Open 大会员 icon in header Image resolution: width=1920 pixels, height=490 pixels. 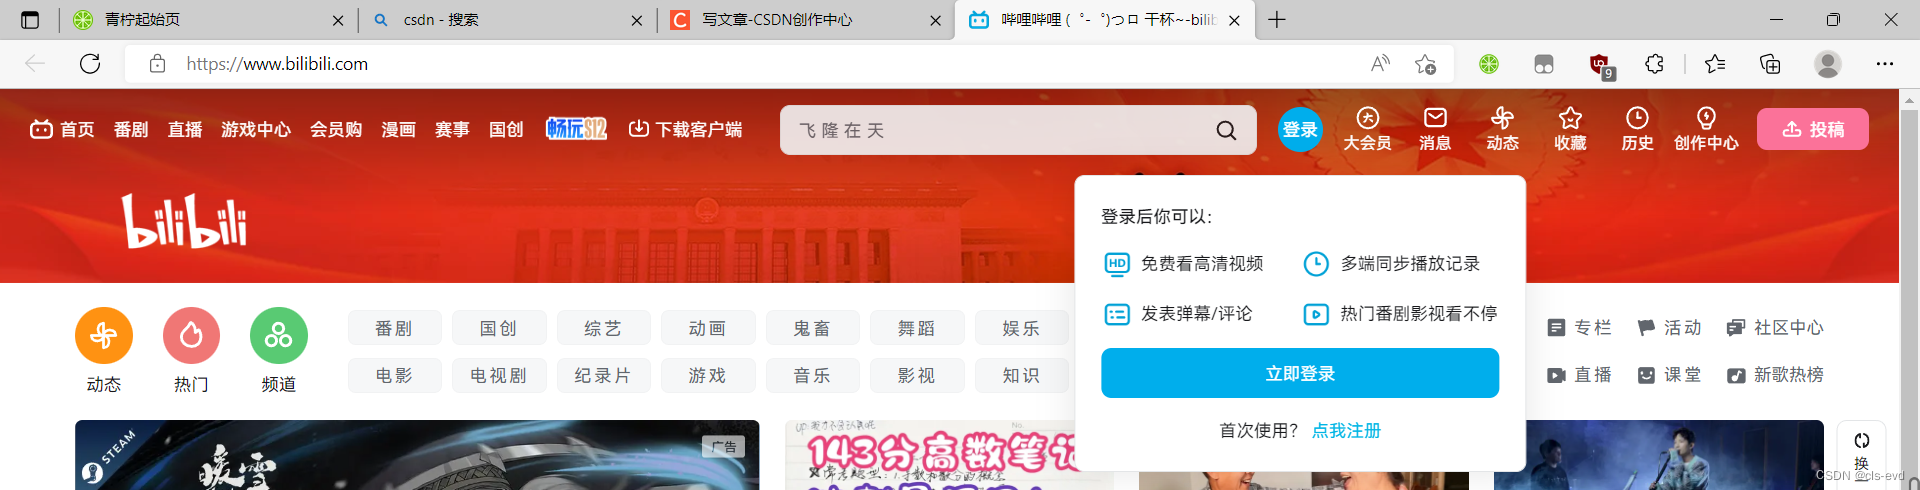(x=1367, y=129)
